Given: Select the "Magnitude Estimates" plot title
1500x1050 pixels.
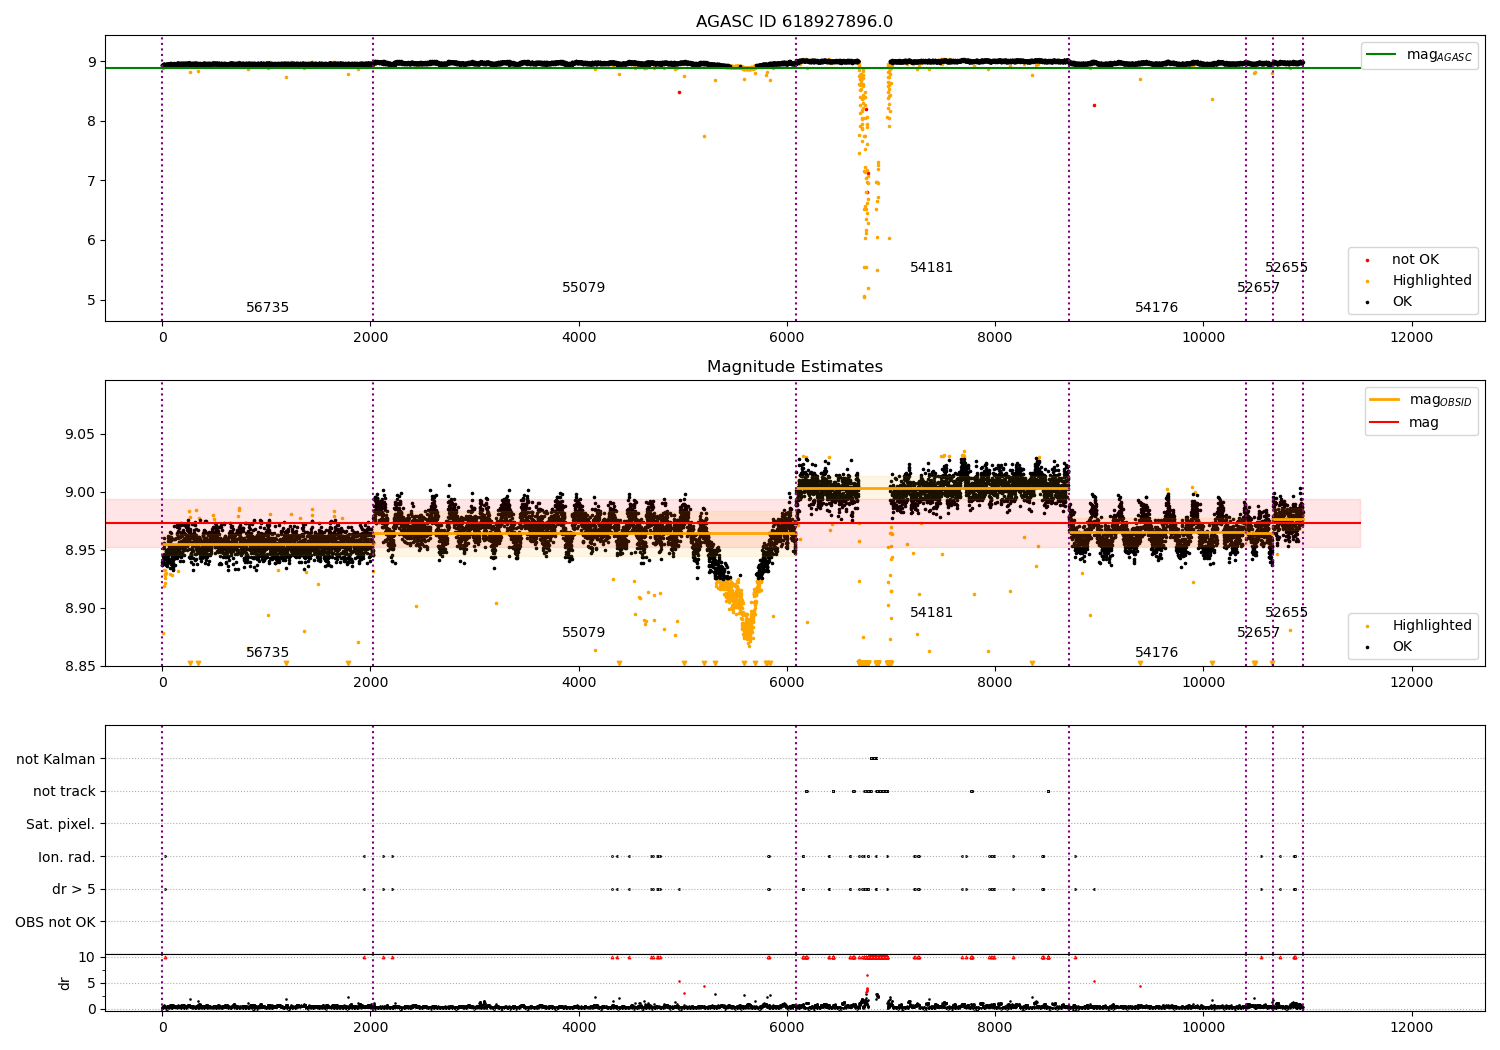Looking at the screenshot, I should [x=794, y=367].
